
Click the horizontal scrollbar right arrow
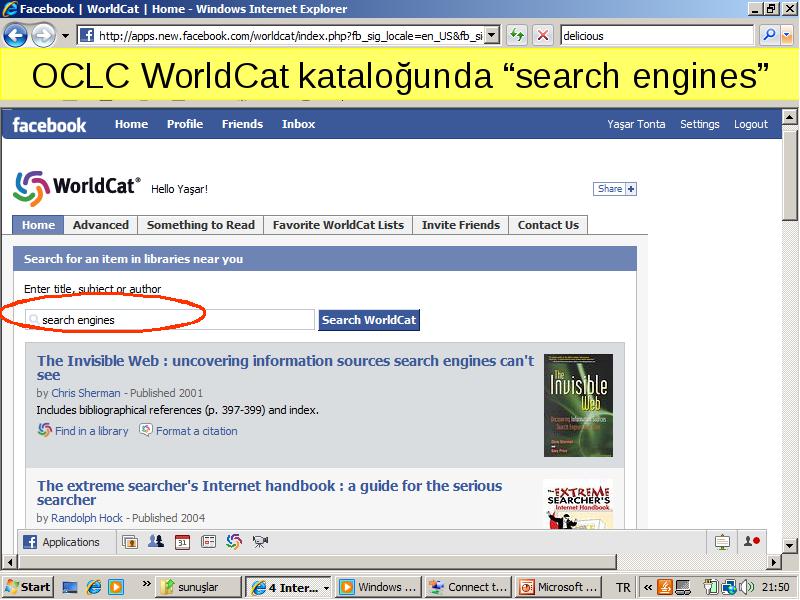click(x=773, y=562)
